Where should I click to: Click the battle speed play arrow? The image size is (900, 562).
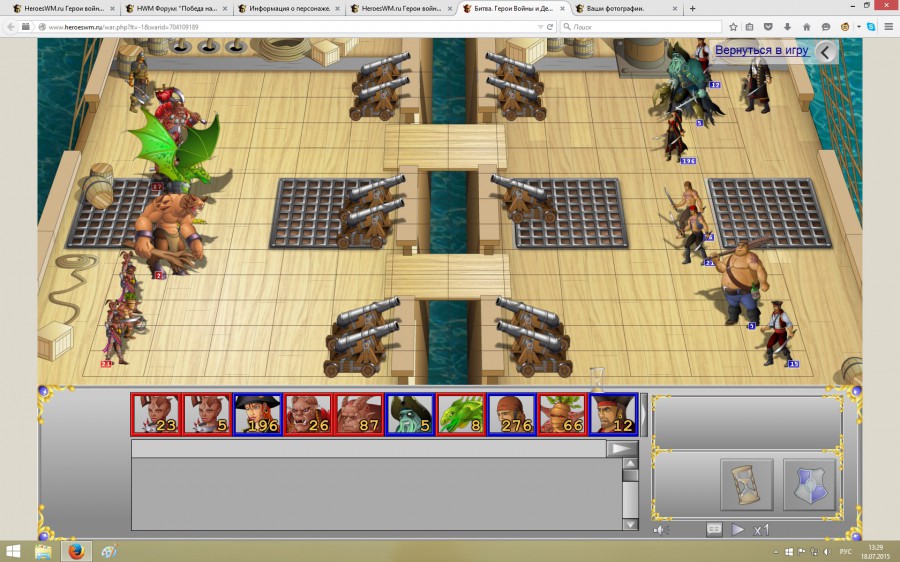pos(738,529)
